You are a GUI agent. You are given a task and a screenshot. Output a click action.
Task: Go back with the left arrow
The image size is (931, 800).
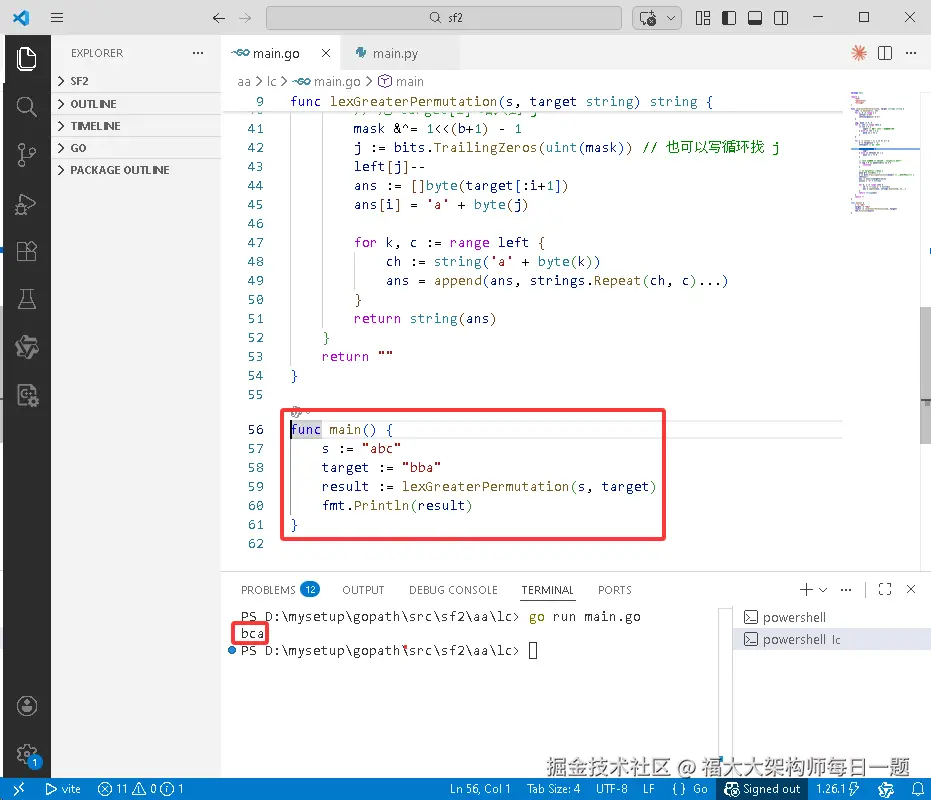click(x=218, y=18)
